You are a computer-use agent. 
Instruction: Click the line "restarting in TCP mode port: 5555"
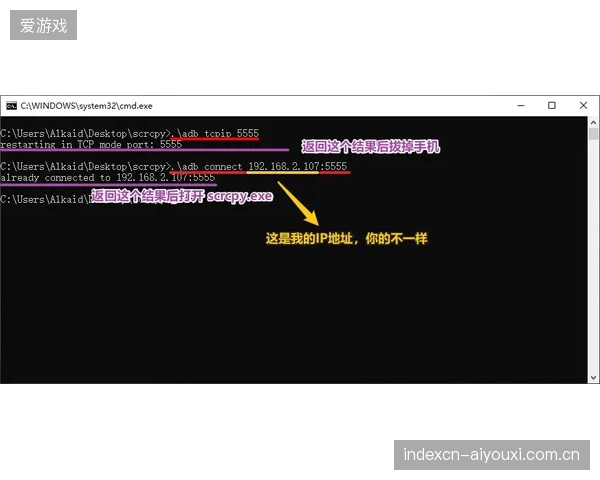point(91,145)
